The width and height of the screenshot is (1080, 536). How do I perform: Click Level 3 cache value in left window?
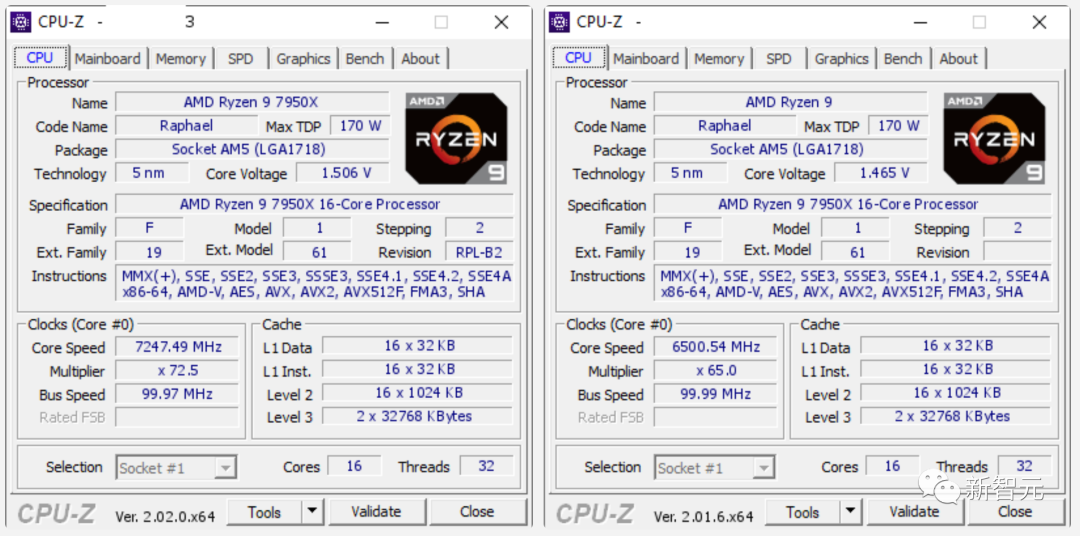[x=417, y=416]
